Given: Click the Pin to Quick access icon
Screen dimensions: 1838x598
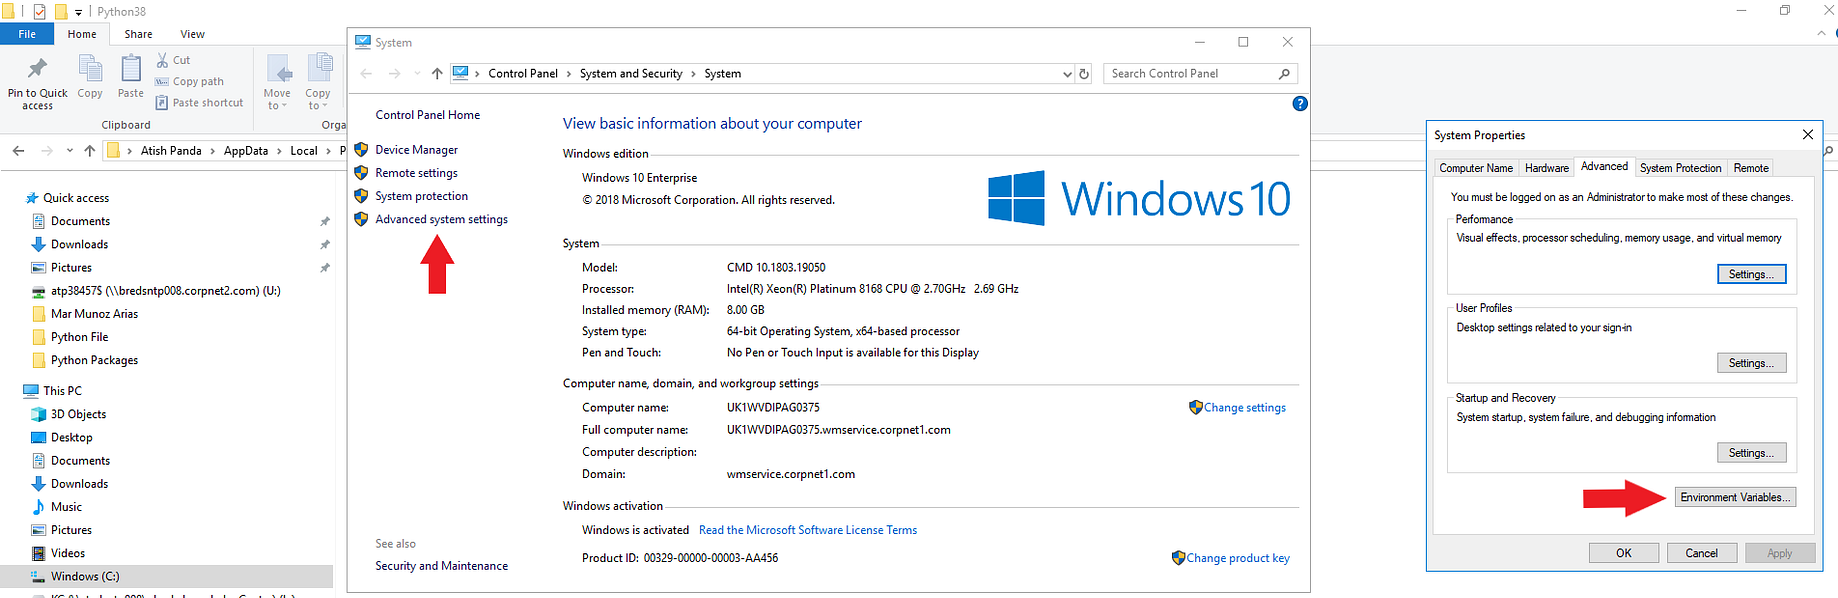Looking at the screenshot, I should click(37, 69).
